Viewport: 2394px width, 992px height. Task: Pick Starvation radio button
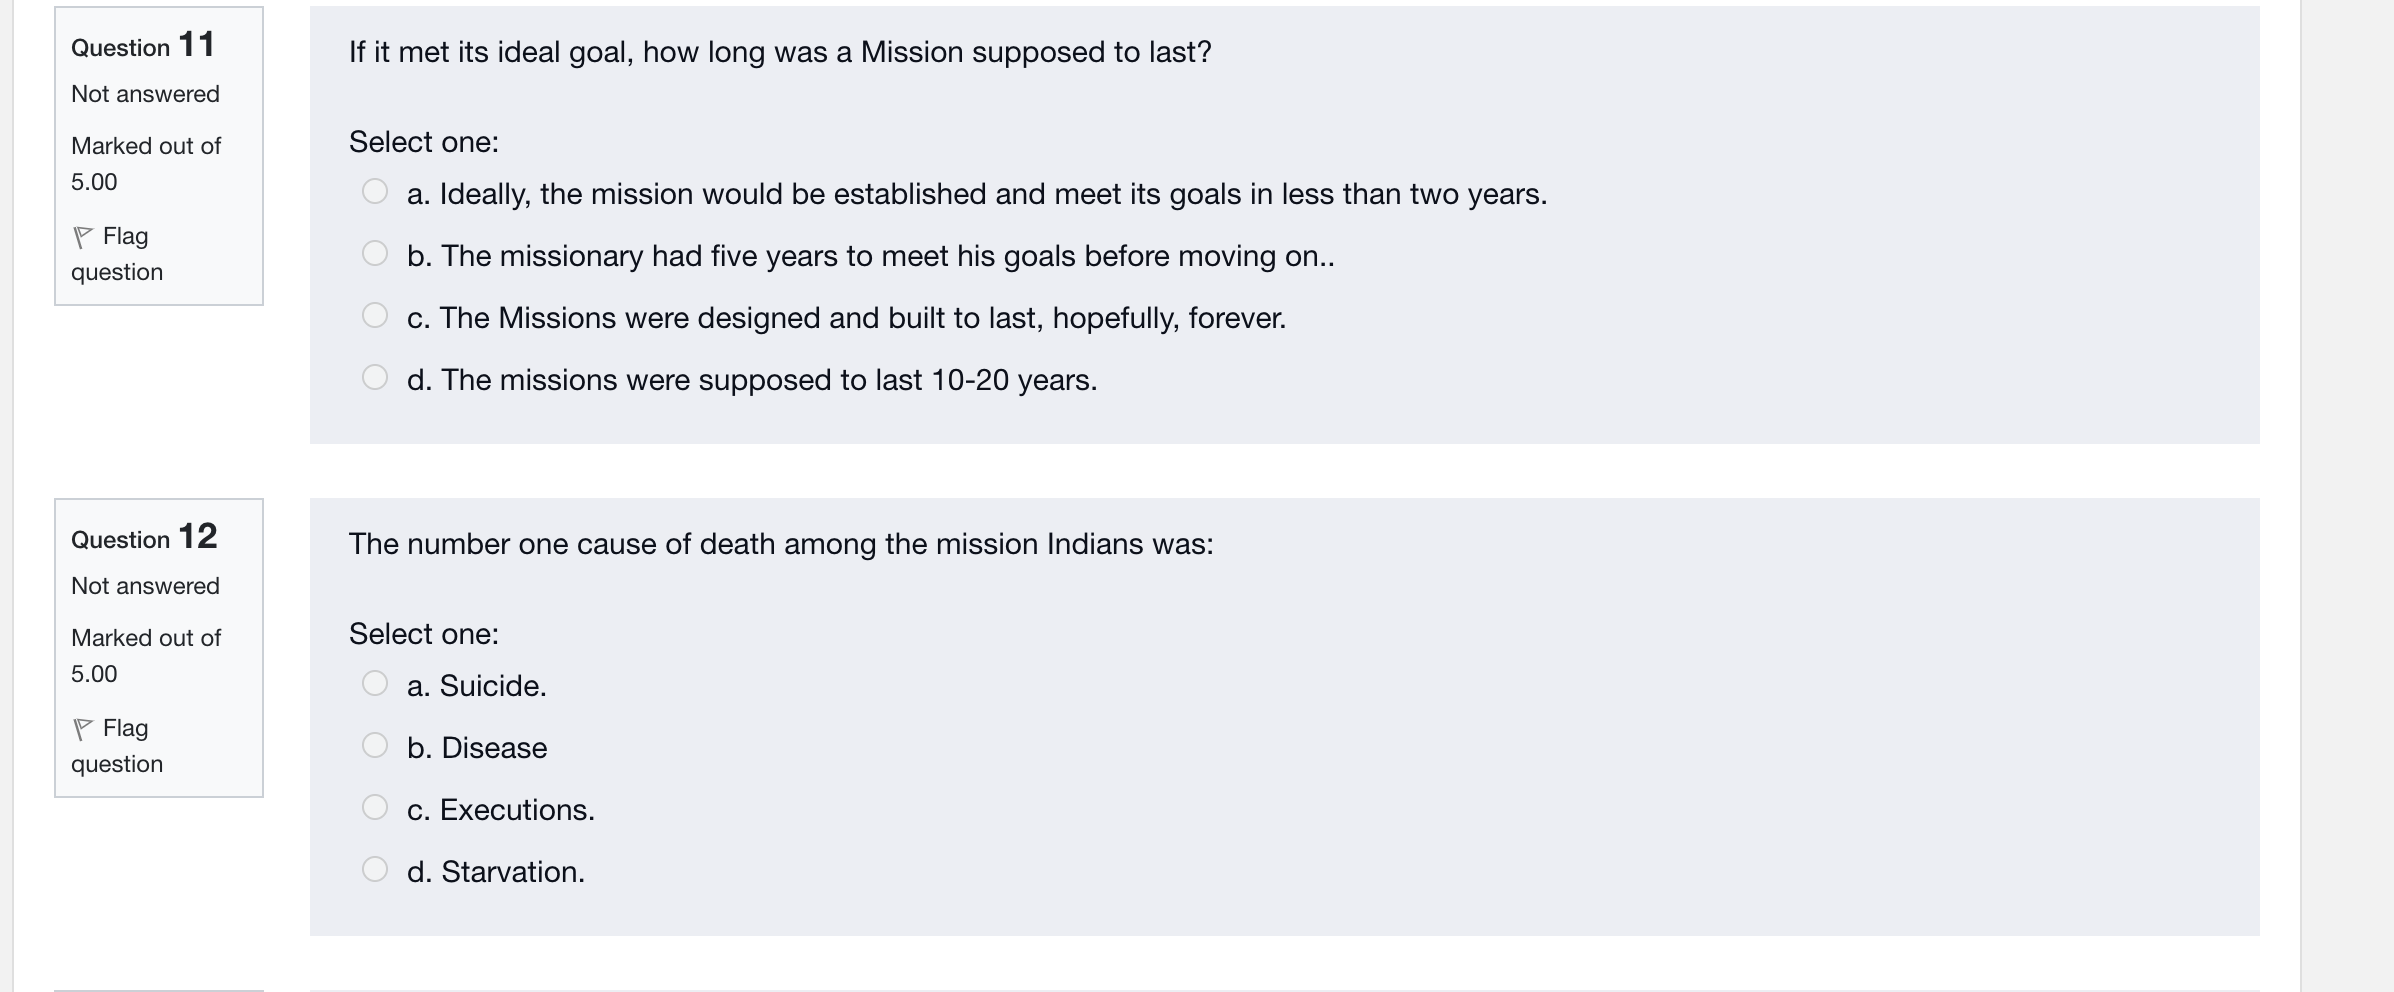(x=375, y=869)
